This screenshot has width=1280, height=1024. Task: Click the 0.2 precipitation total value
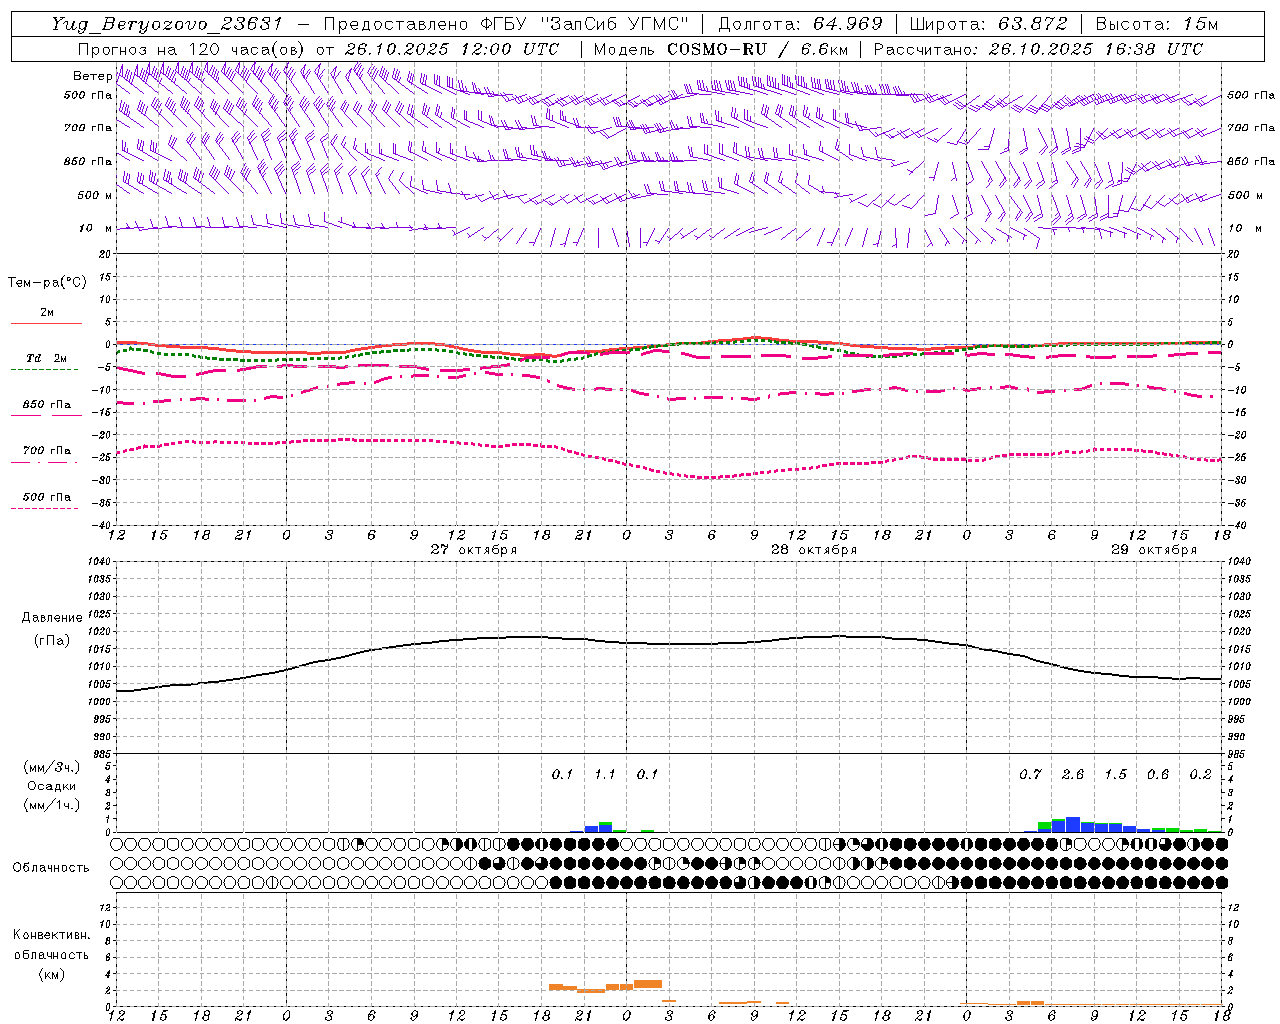[x=1201, y=775]
